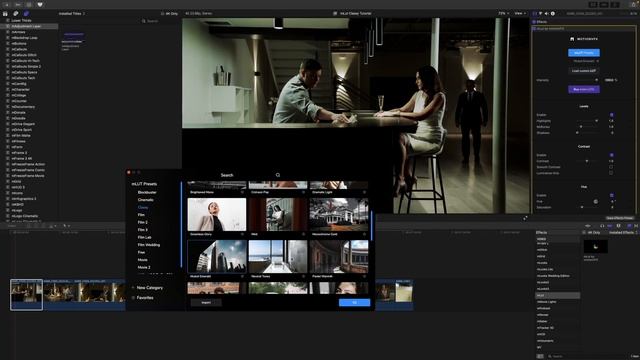Viewport: 640px width, 360px height.
Task: Select Cinematic category in mLUT Presets
Action: 146,200
